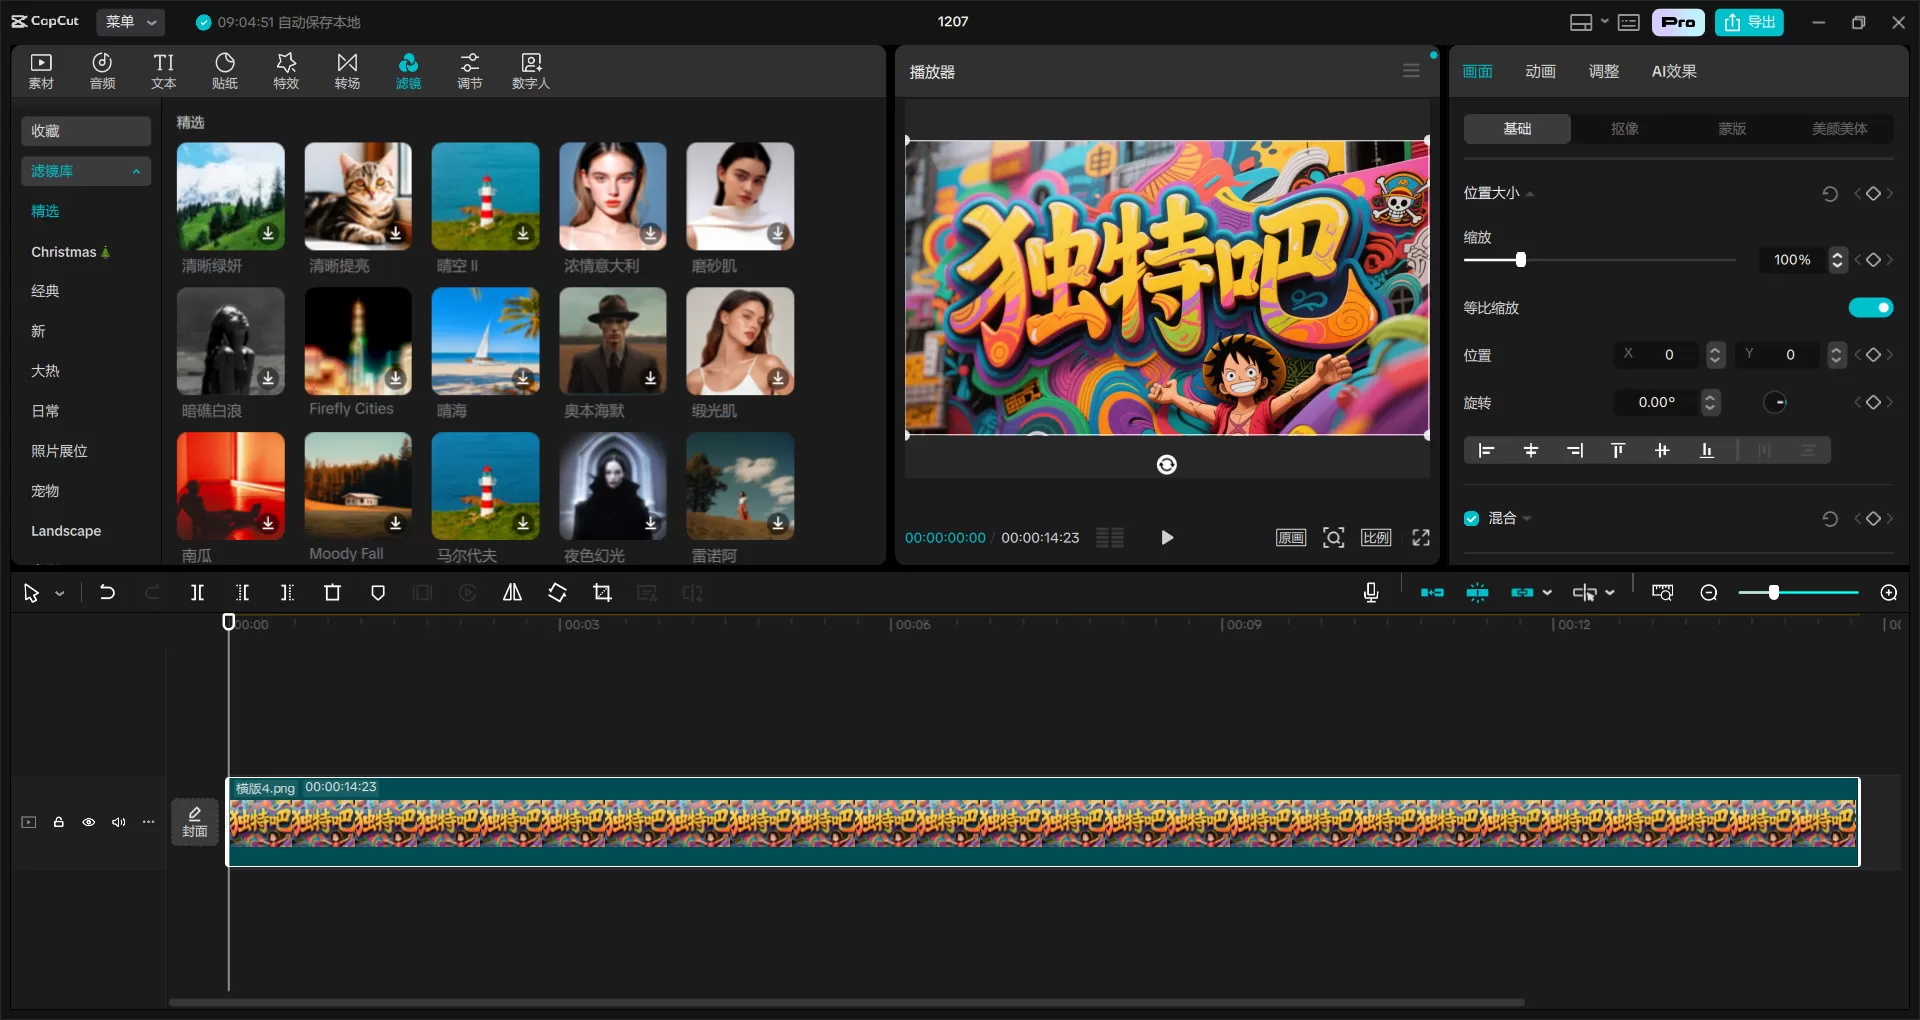The height and width of the screenshot is (1020, 1920).
Task: Uncheck the 混合 blend checkbox
Action: click(1471, 518)
